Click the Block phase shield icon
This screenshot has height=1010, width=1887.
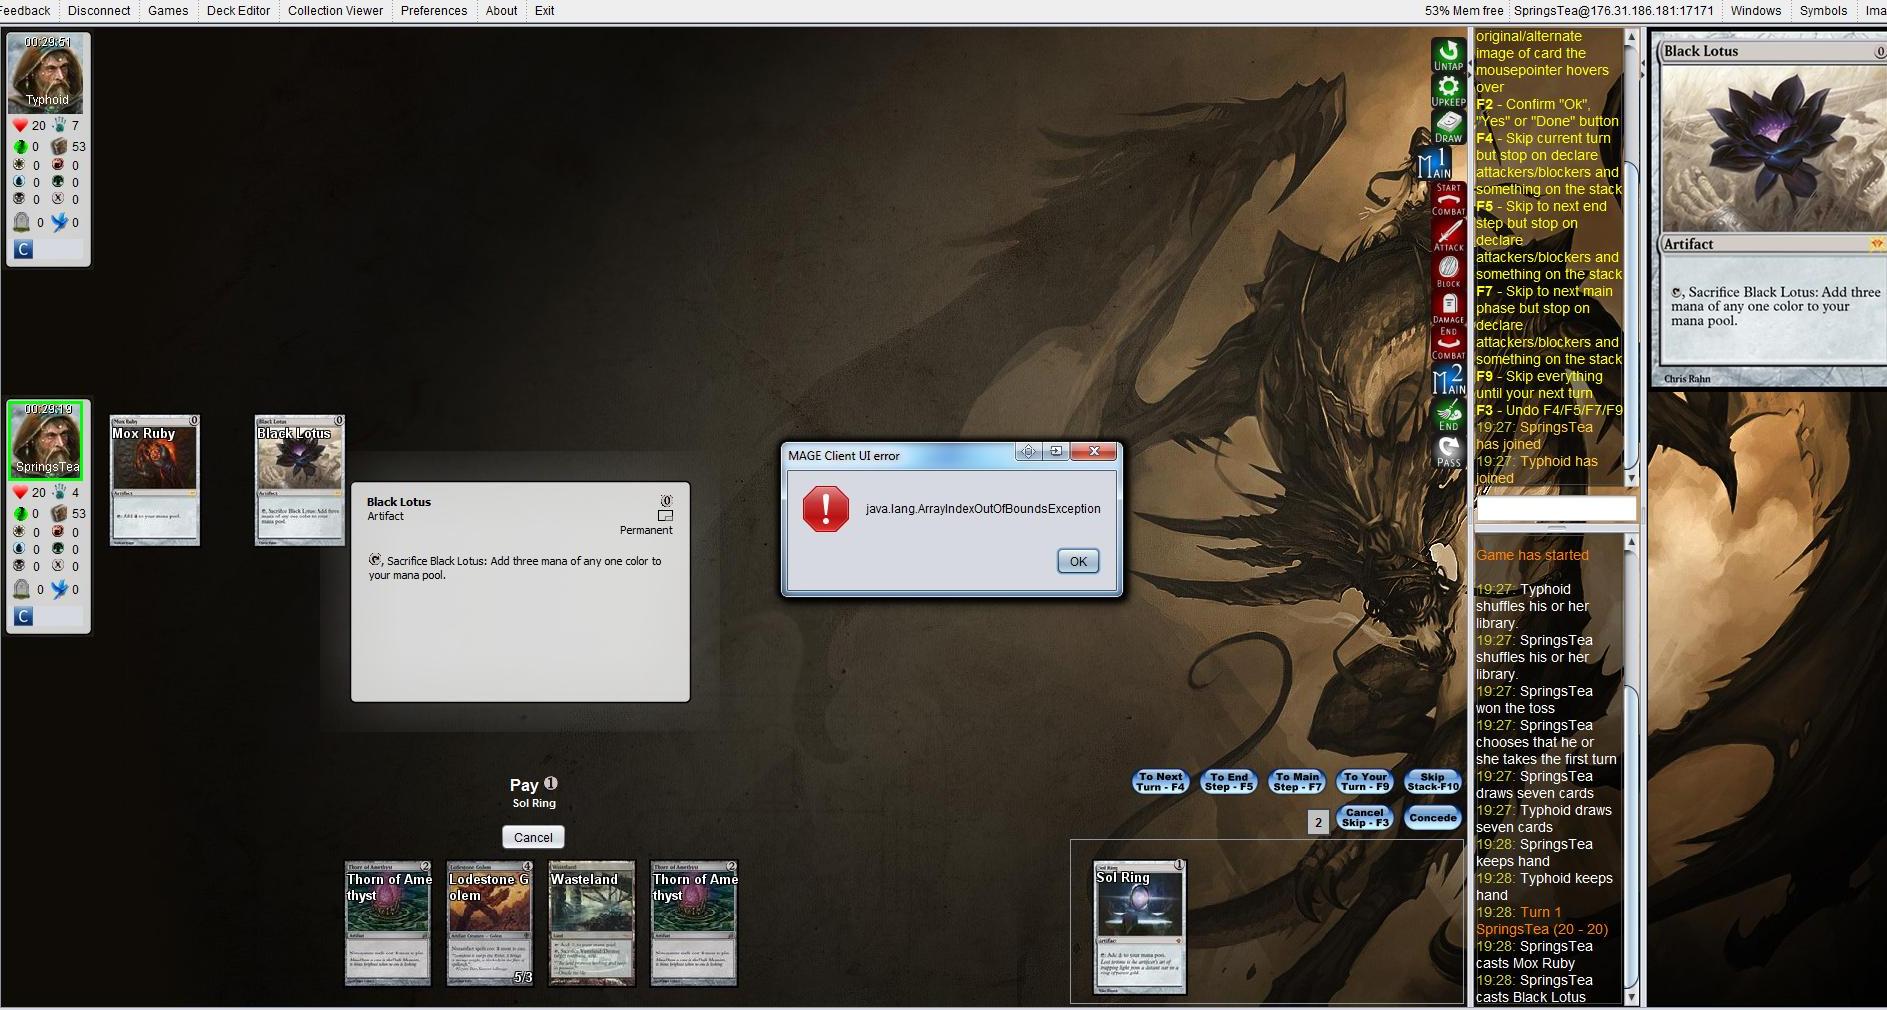tap(1448, 271)
